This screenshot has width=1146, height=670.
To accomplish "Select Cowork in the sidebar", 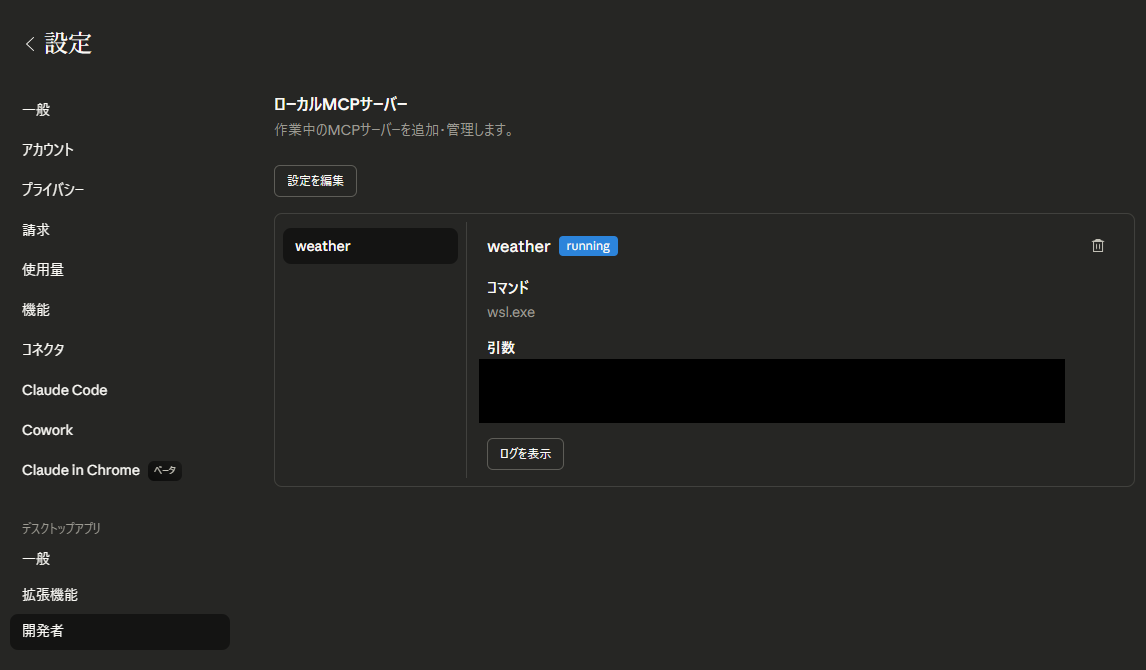I will (x=48, y=430).
